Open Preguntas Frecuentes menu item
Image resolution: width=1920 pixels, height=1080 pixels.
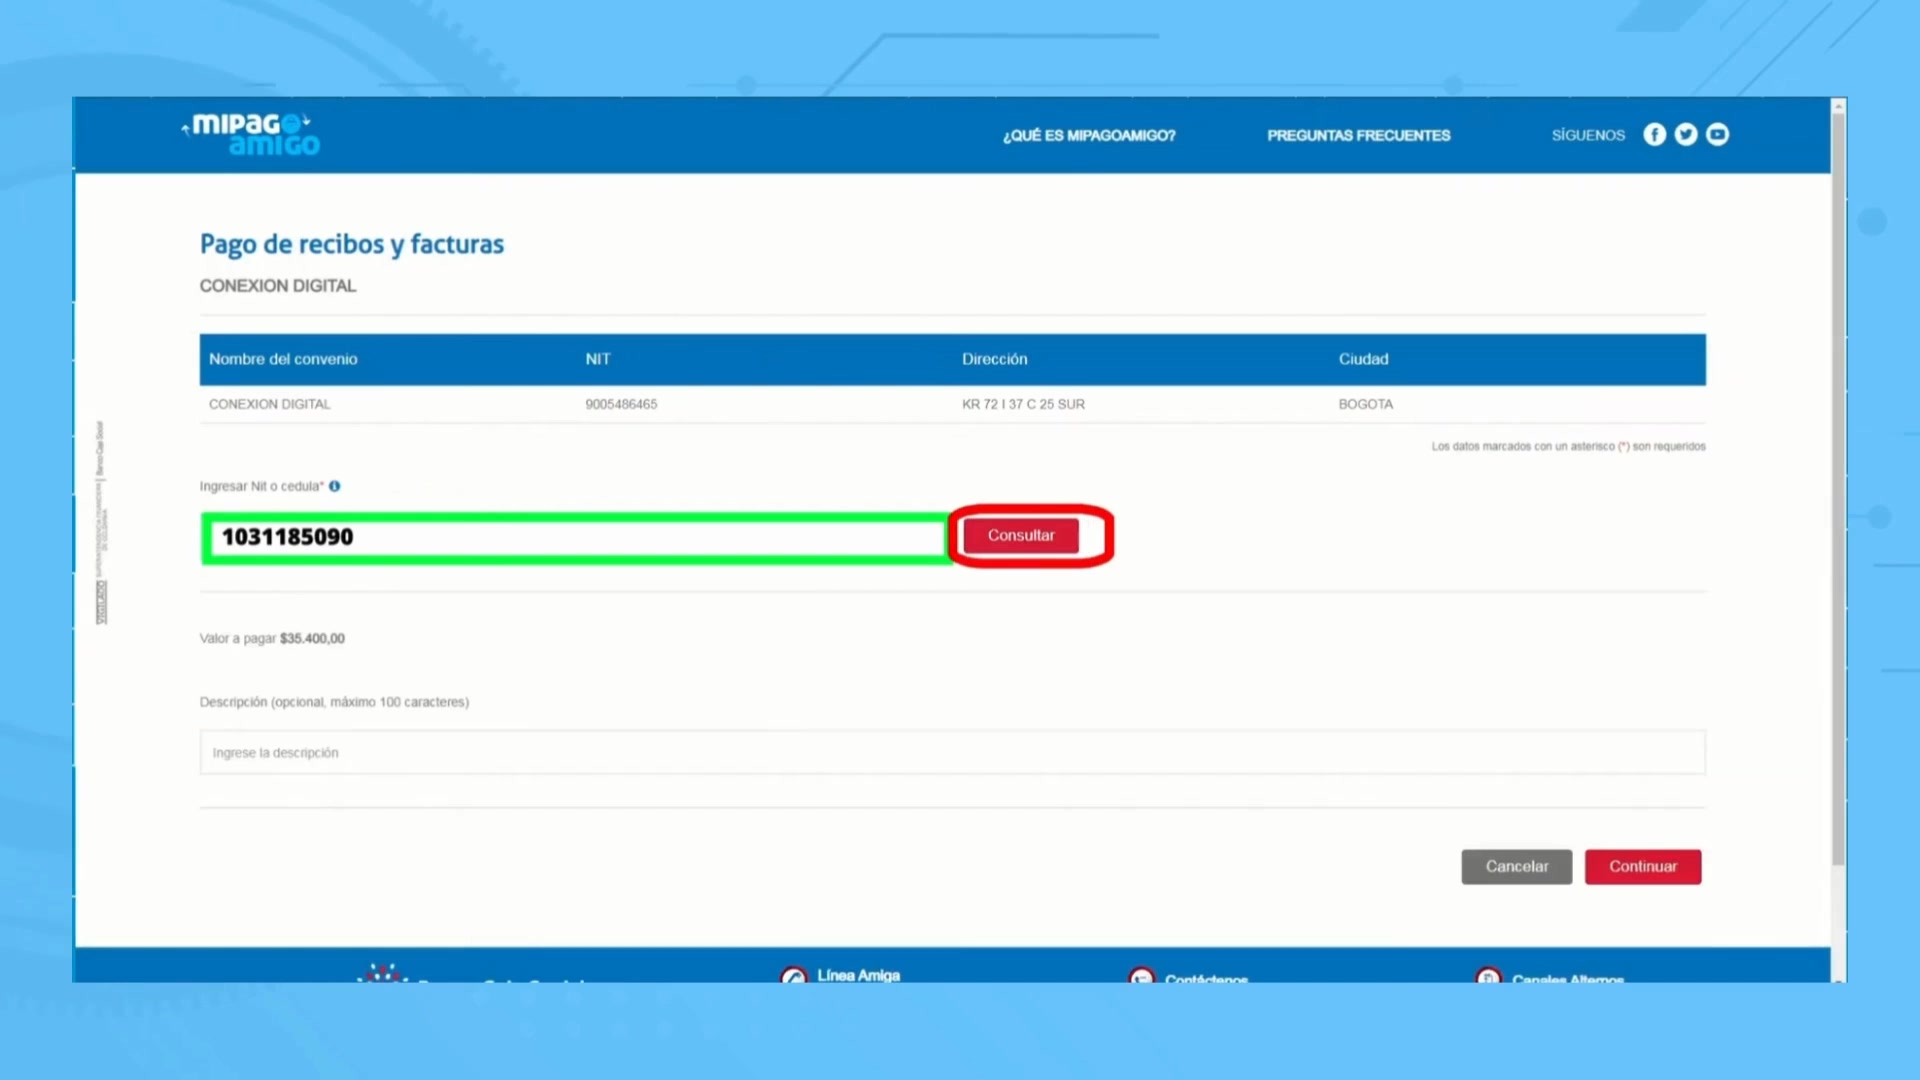click(1358, 136)
